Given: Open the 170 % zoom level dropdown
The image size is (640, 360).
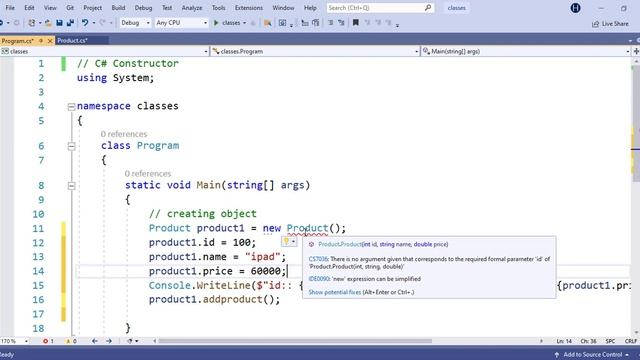Looking at the screenshot, I should point(15,341).
